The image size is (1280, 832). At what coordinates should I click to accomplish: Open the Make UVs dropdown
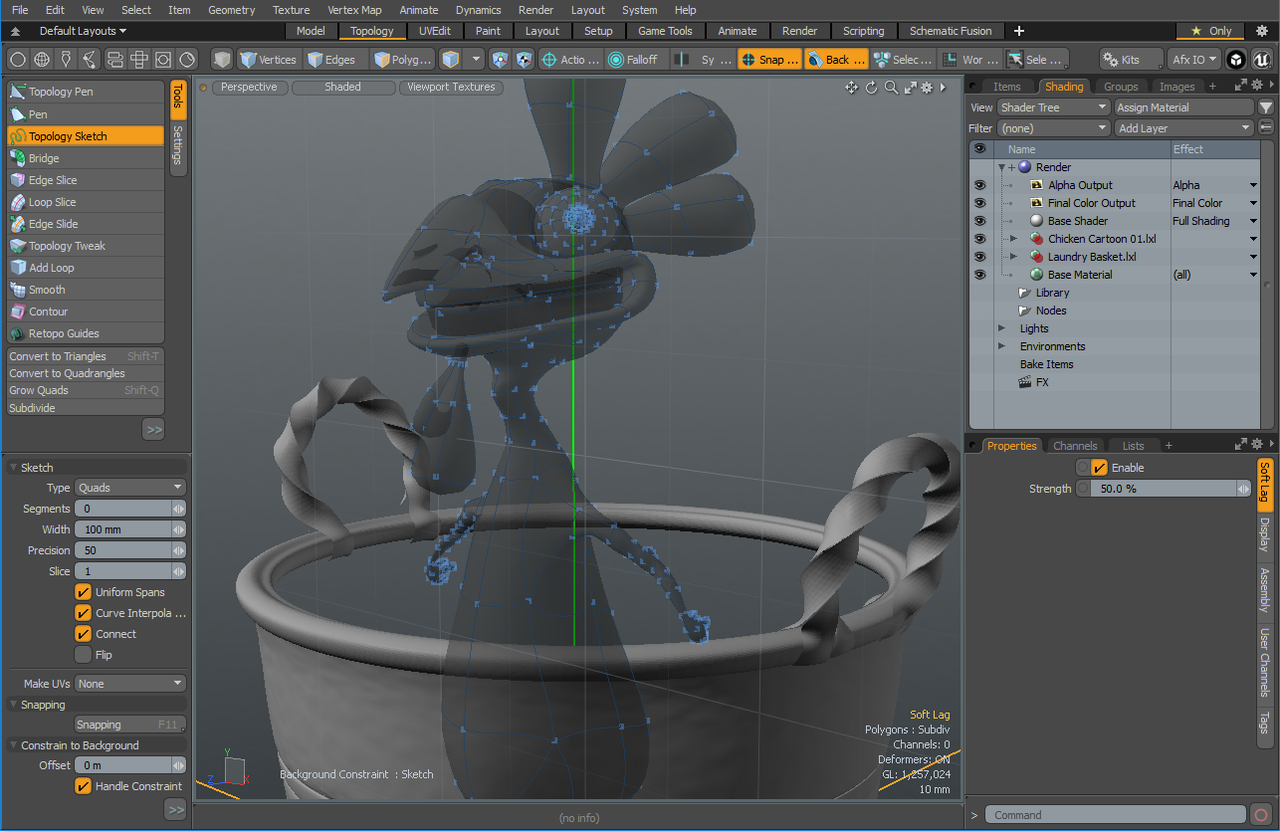click(129, 683)
